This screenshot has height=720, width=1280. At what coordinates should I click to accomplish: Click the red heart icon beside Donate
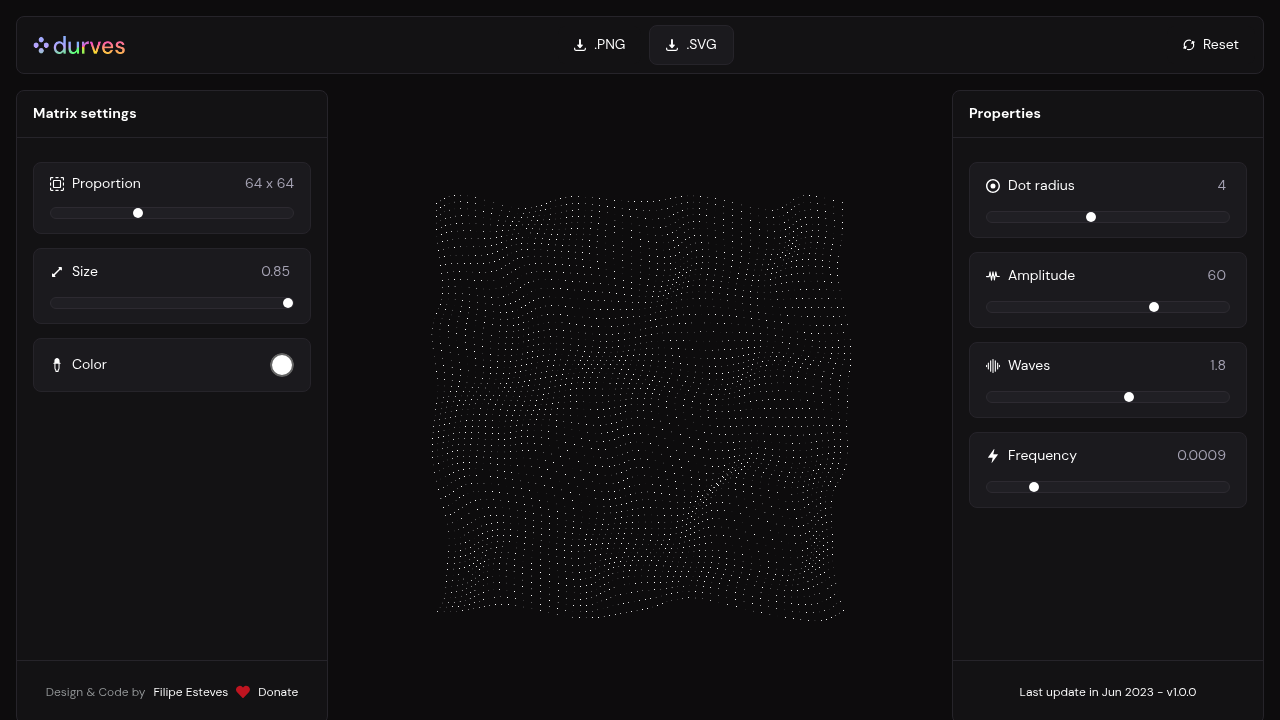tap(243, 692)
